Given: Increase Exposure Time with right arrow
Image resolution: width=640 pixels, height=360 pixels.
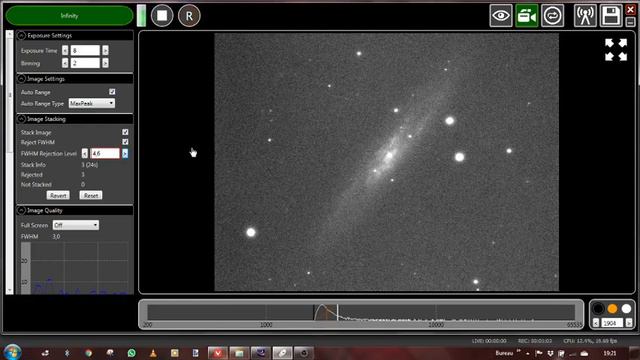Looking at the screenshot, I should pyautogui.click(x=105, y=50).
